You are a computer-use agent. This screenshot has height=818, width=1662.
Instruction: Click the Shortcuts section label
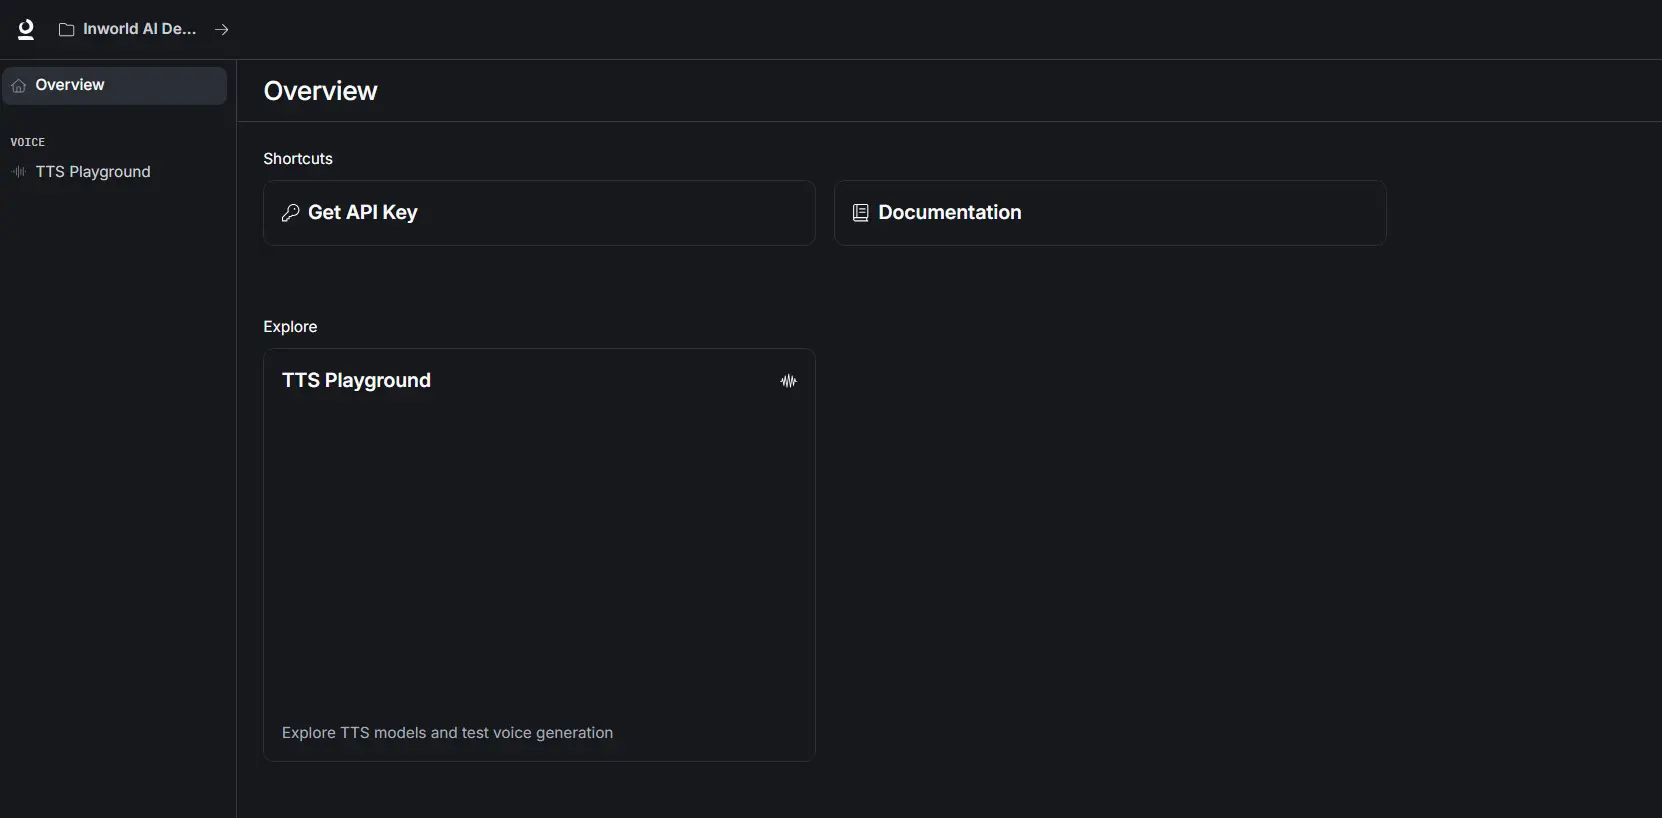298,159
